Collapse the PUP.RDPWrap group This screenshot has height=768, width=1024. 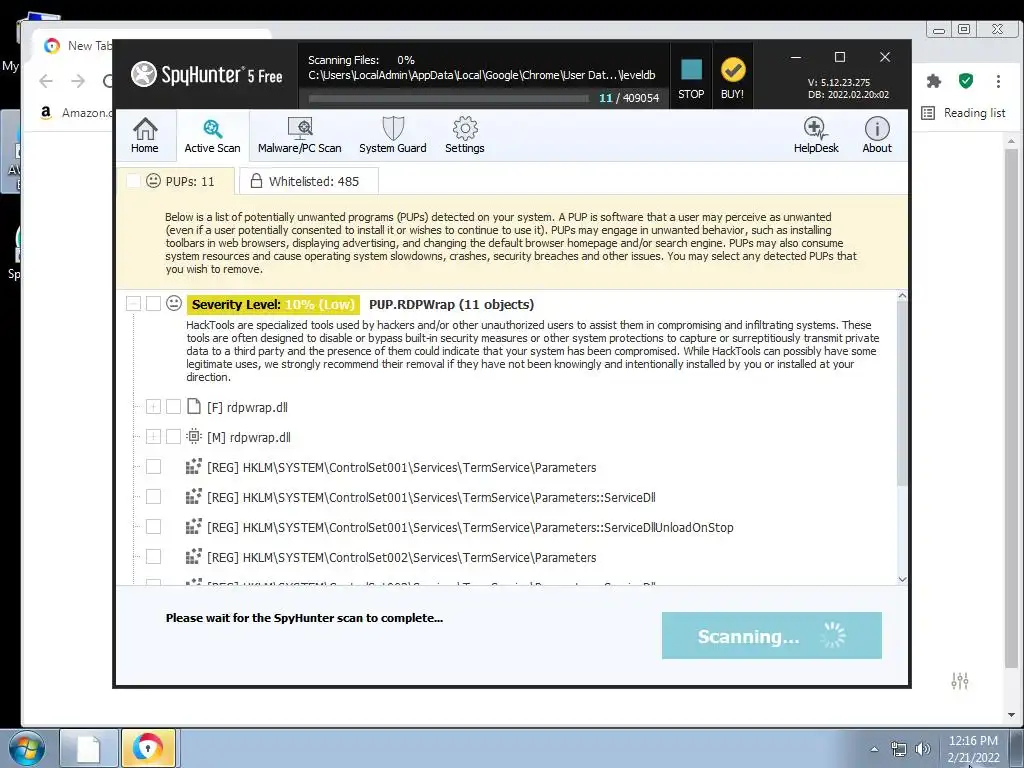[133, 304]
